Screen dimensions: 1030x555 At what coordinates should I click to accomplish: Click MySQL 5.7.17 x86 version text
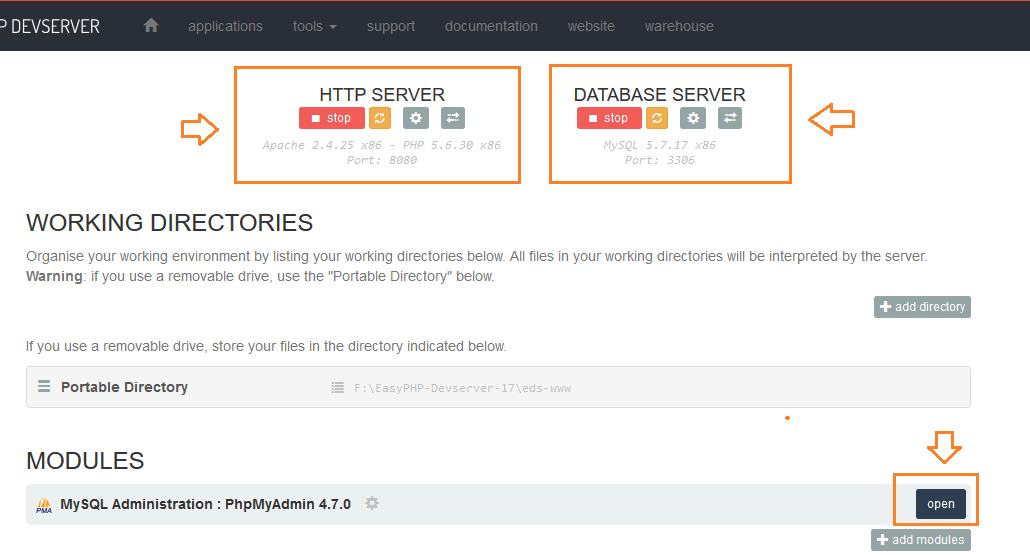click(x=660, y=145)
